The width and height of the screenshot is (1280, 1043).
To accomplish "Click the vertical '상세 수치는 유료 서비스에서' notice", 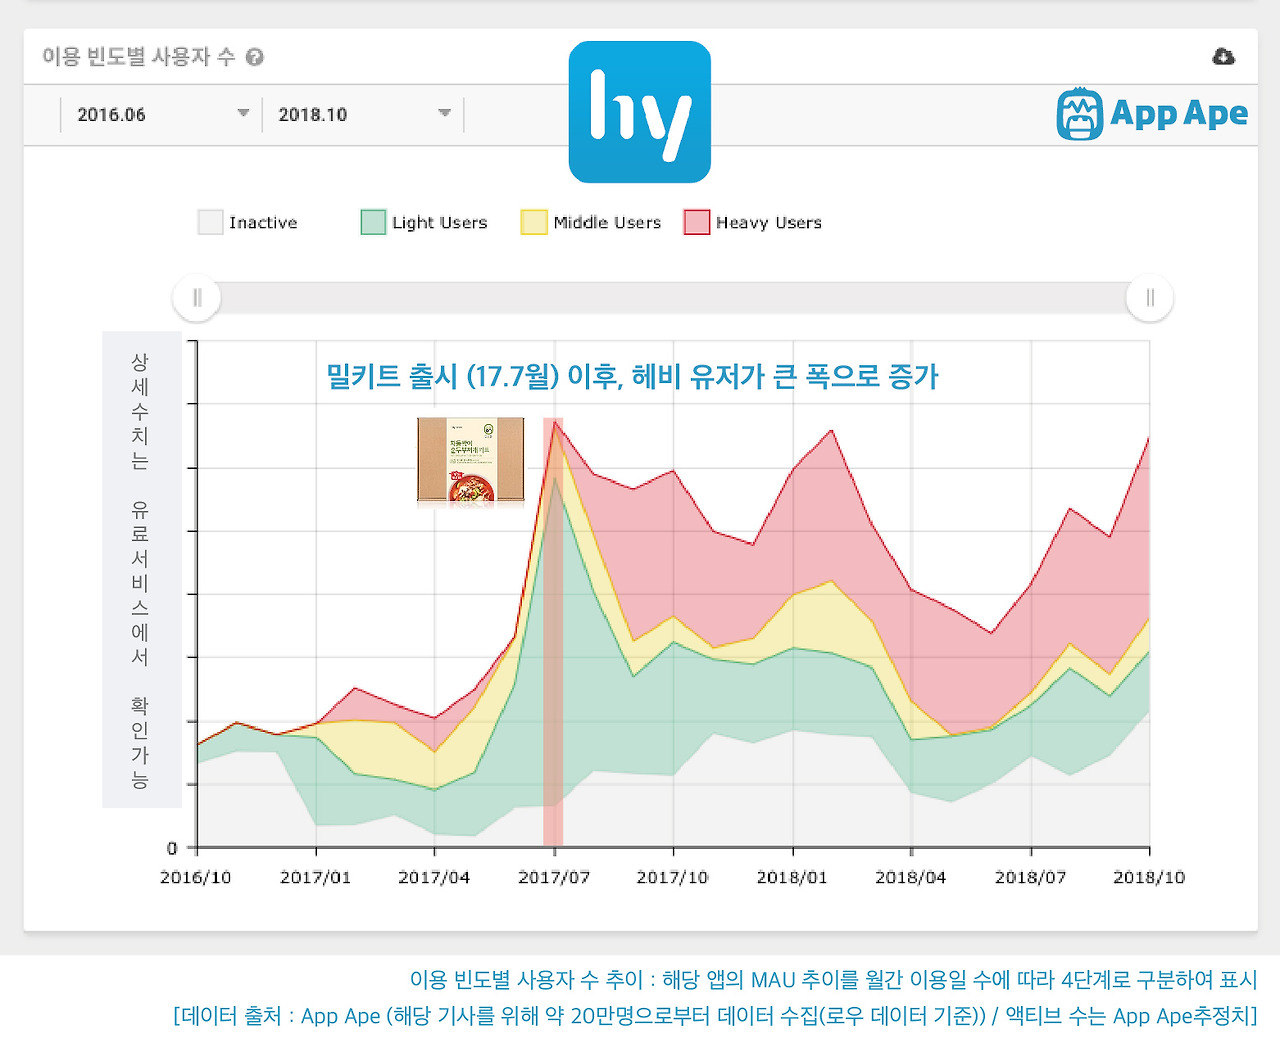I will 141,570.
